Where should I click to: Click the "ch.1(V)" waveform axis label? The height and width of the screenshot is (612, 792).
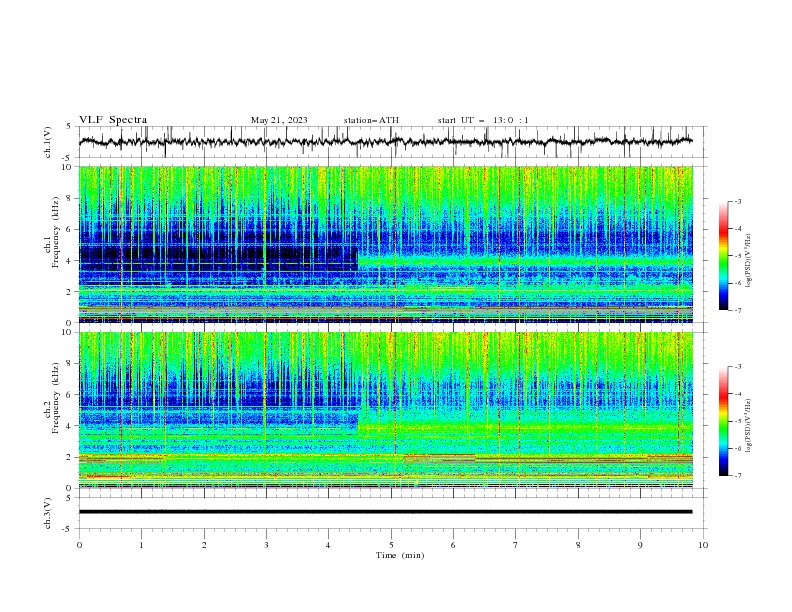point(48,142)
